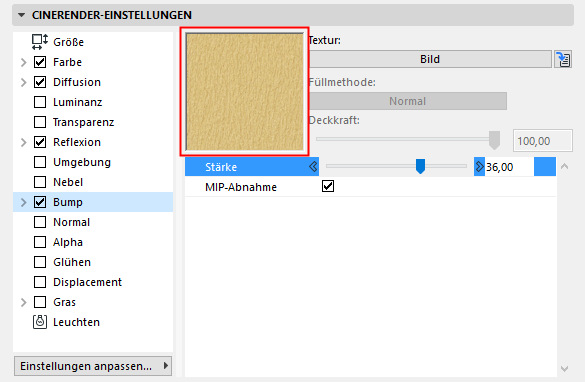Select the Glühen channel label

[72, 262]
